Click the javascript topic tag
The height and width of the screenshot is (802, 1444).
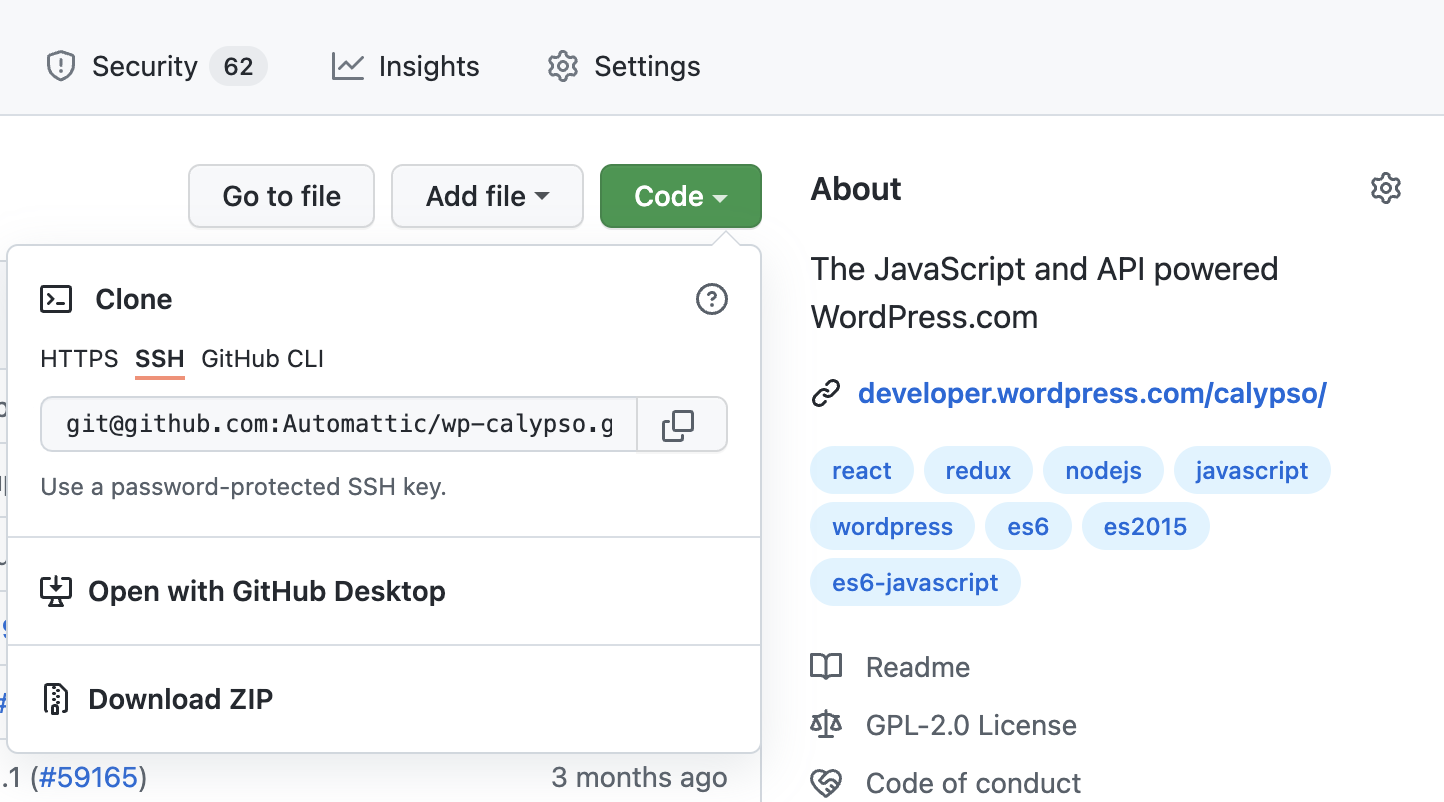1252,471
